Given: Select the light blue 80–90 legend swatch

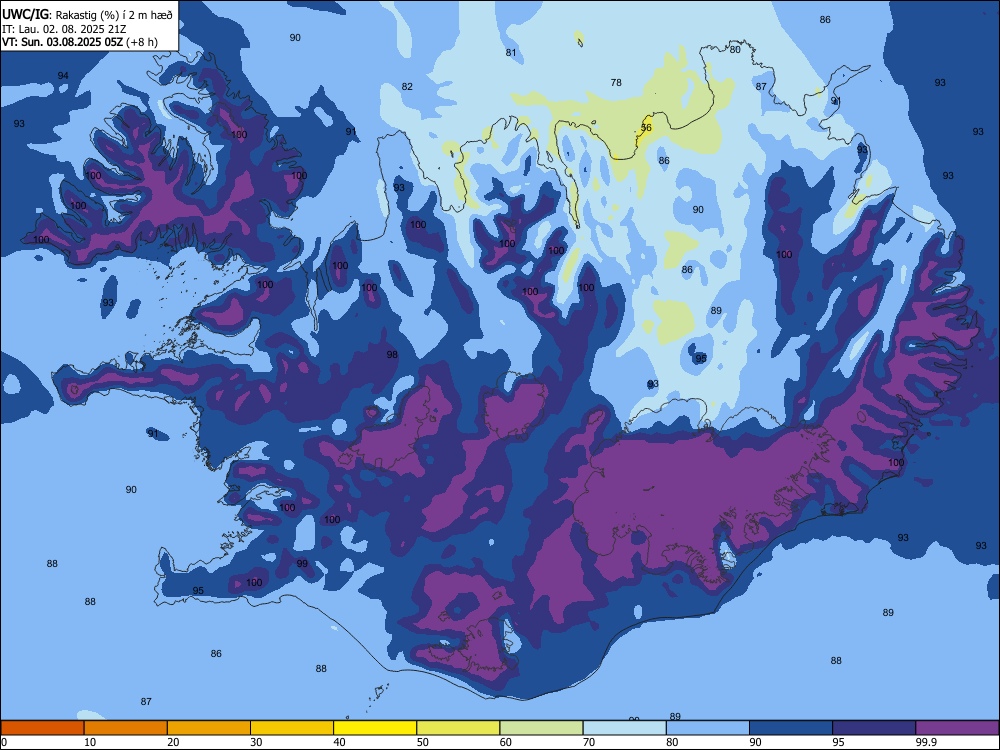Looking at the screenshot, I should tap(708, 728).
